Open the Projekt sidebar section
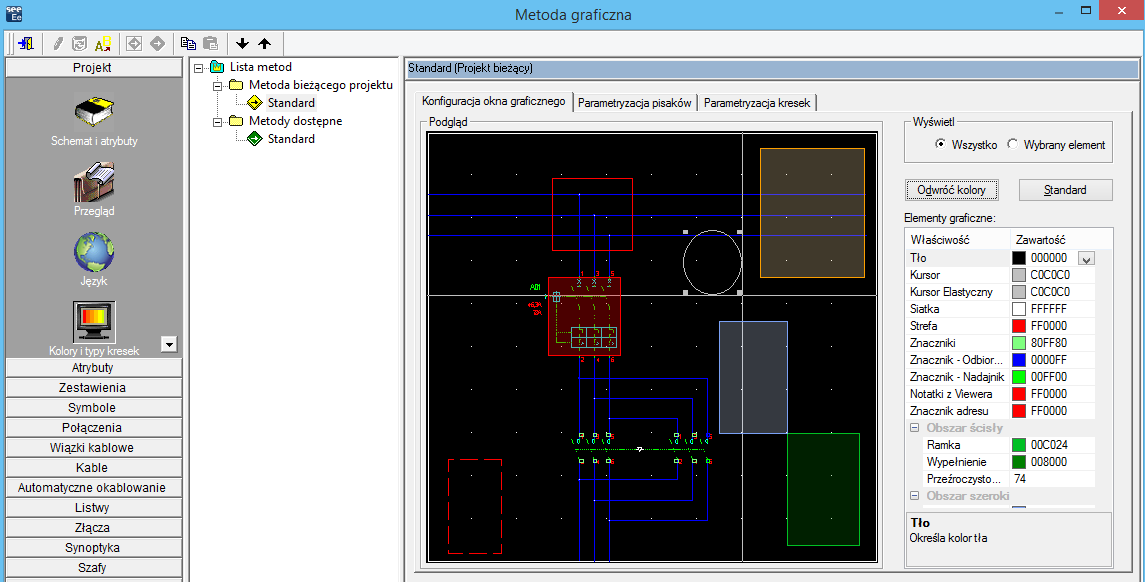 93,67
